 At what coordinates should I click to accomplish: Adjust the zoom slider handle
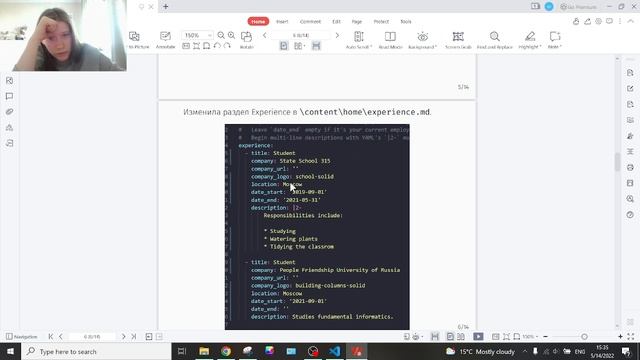pyautogui.click(x=584, y=337)
